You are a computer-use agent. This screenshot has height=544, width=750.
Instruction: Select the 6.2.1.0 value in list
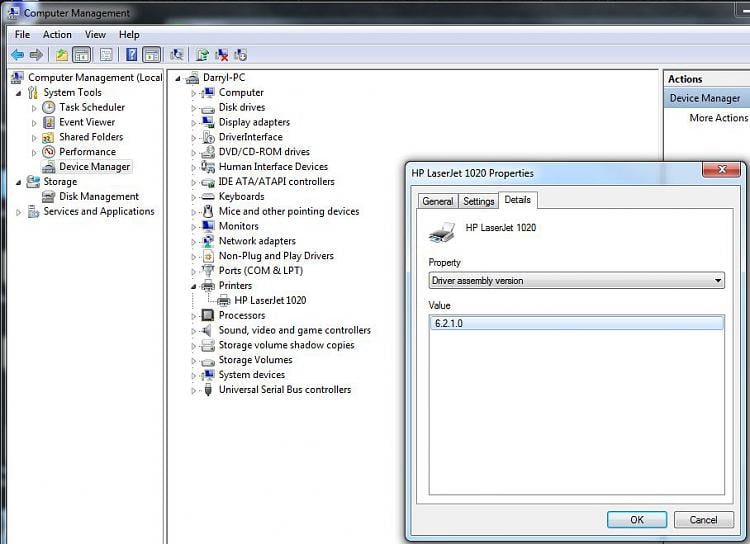(x=576, y=323)
